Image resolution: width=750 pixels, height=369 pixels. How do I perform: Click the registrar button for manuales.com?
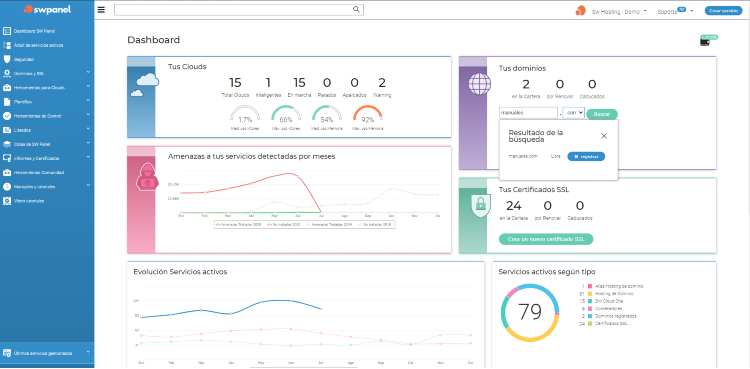tap(586, 157)
